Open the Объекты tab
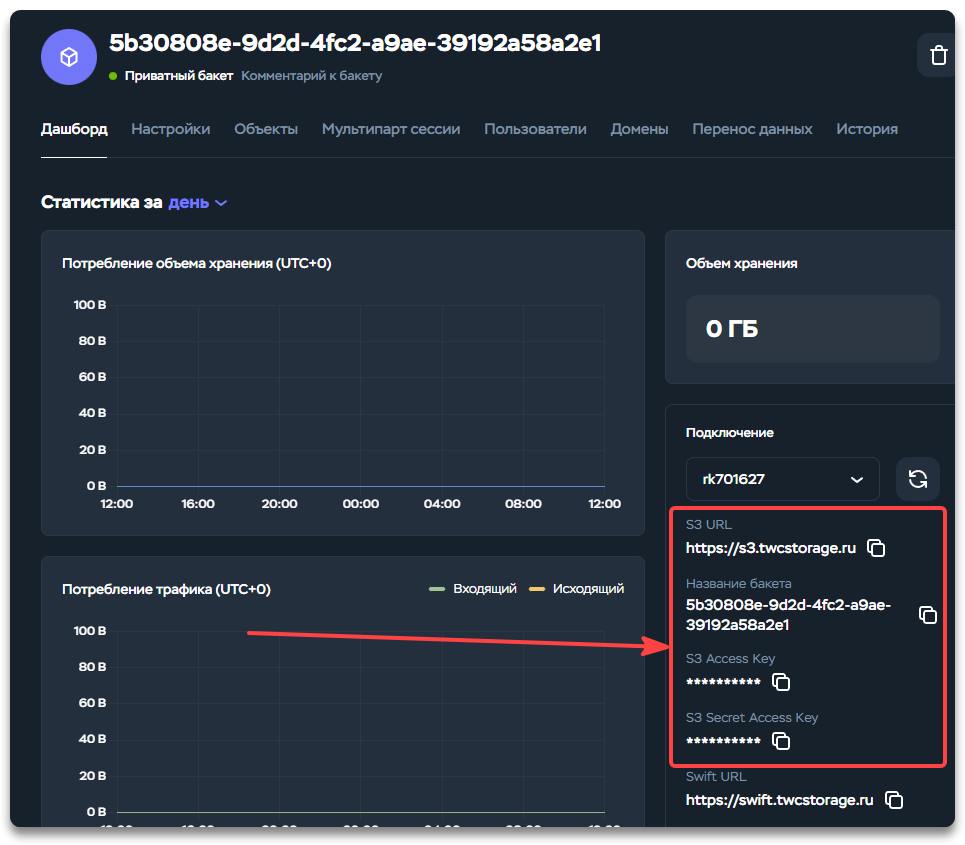The image size is (965, 845). pos(266,129)
